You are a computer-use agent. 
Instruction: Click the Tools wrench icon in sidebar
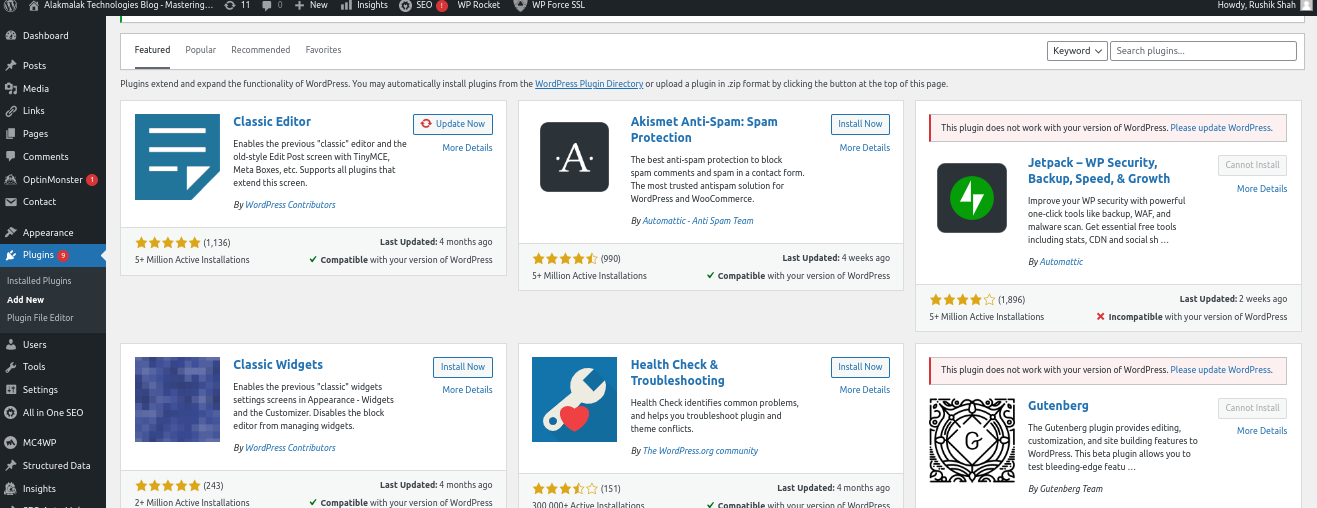(11, 367)
